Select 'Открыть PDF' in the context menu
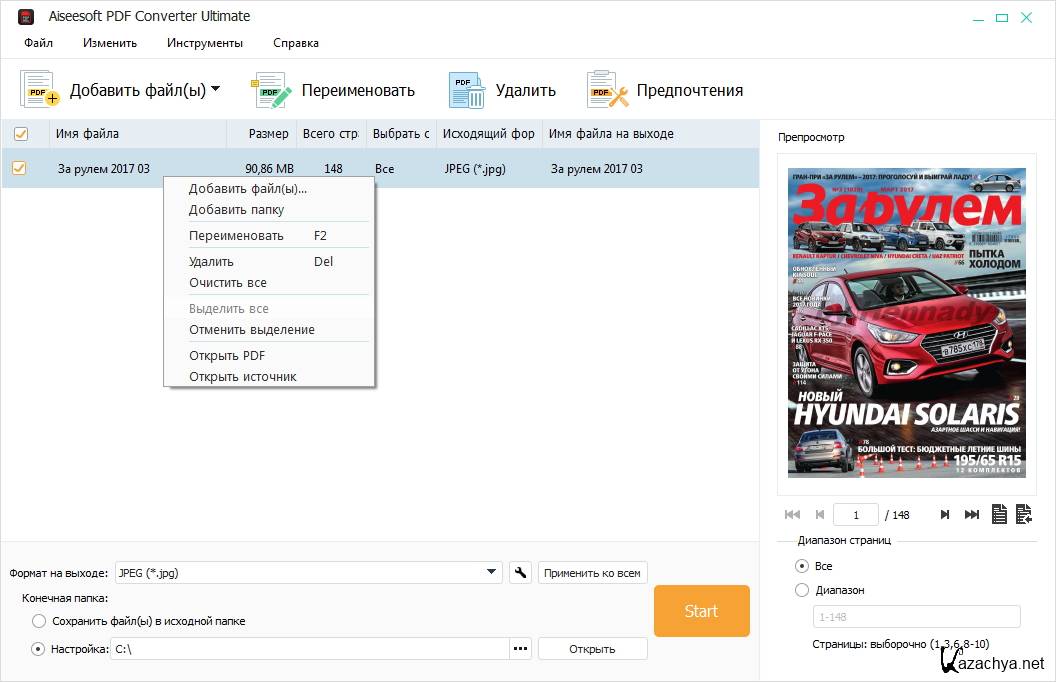The width and height of the screenshot is (1056, 682). (x=227, y=355)
